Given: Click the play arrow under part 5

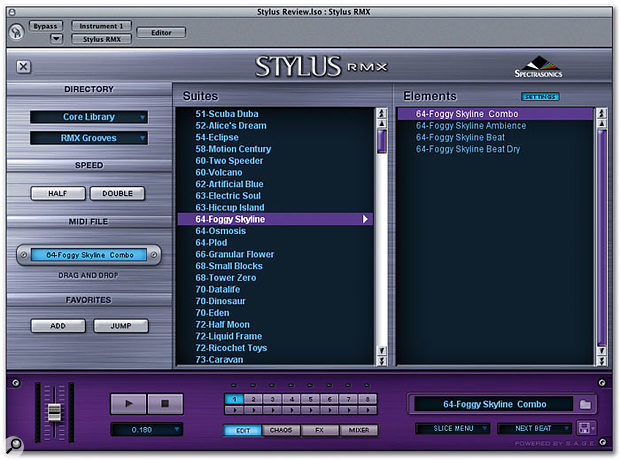Looking at the screenshot, I should tap(310, 411).
